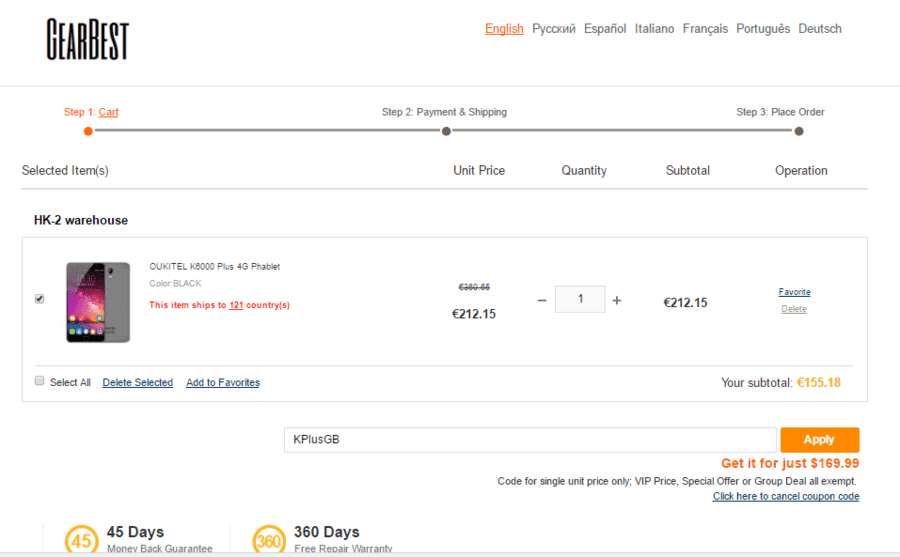Switch language to Français
Image resolution: width=900 pixels, height=557 pixels.
(705, 29)
